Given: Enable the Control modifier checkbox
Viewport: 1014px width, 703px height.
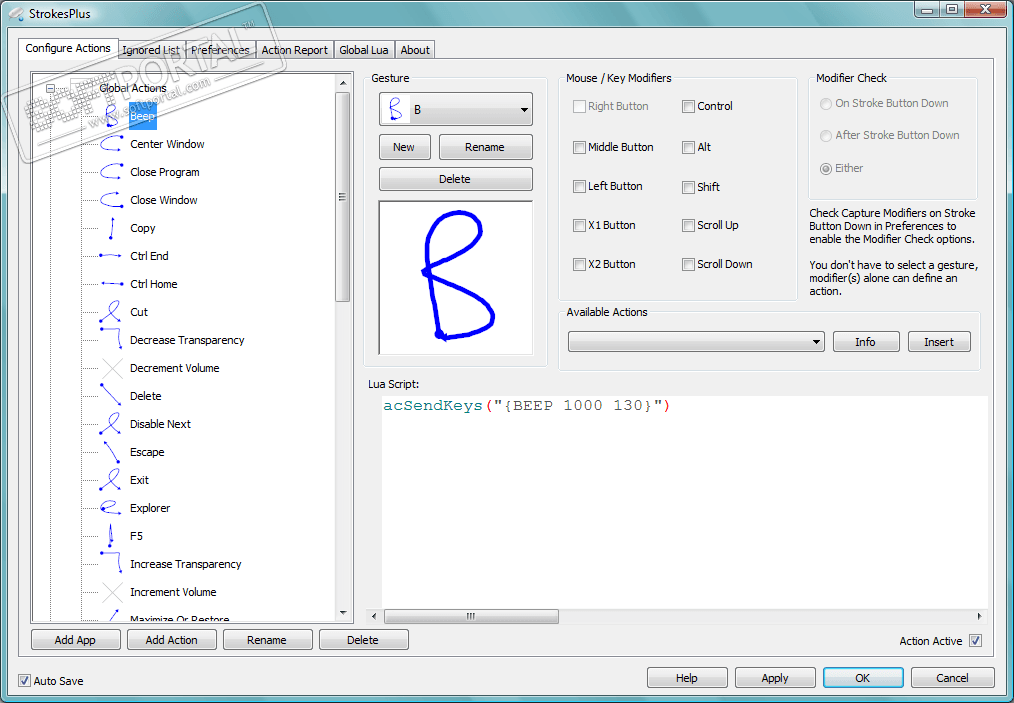Looking at the screenshot, I should pyautogui.click(x=688, y=106).
